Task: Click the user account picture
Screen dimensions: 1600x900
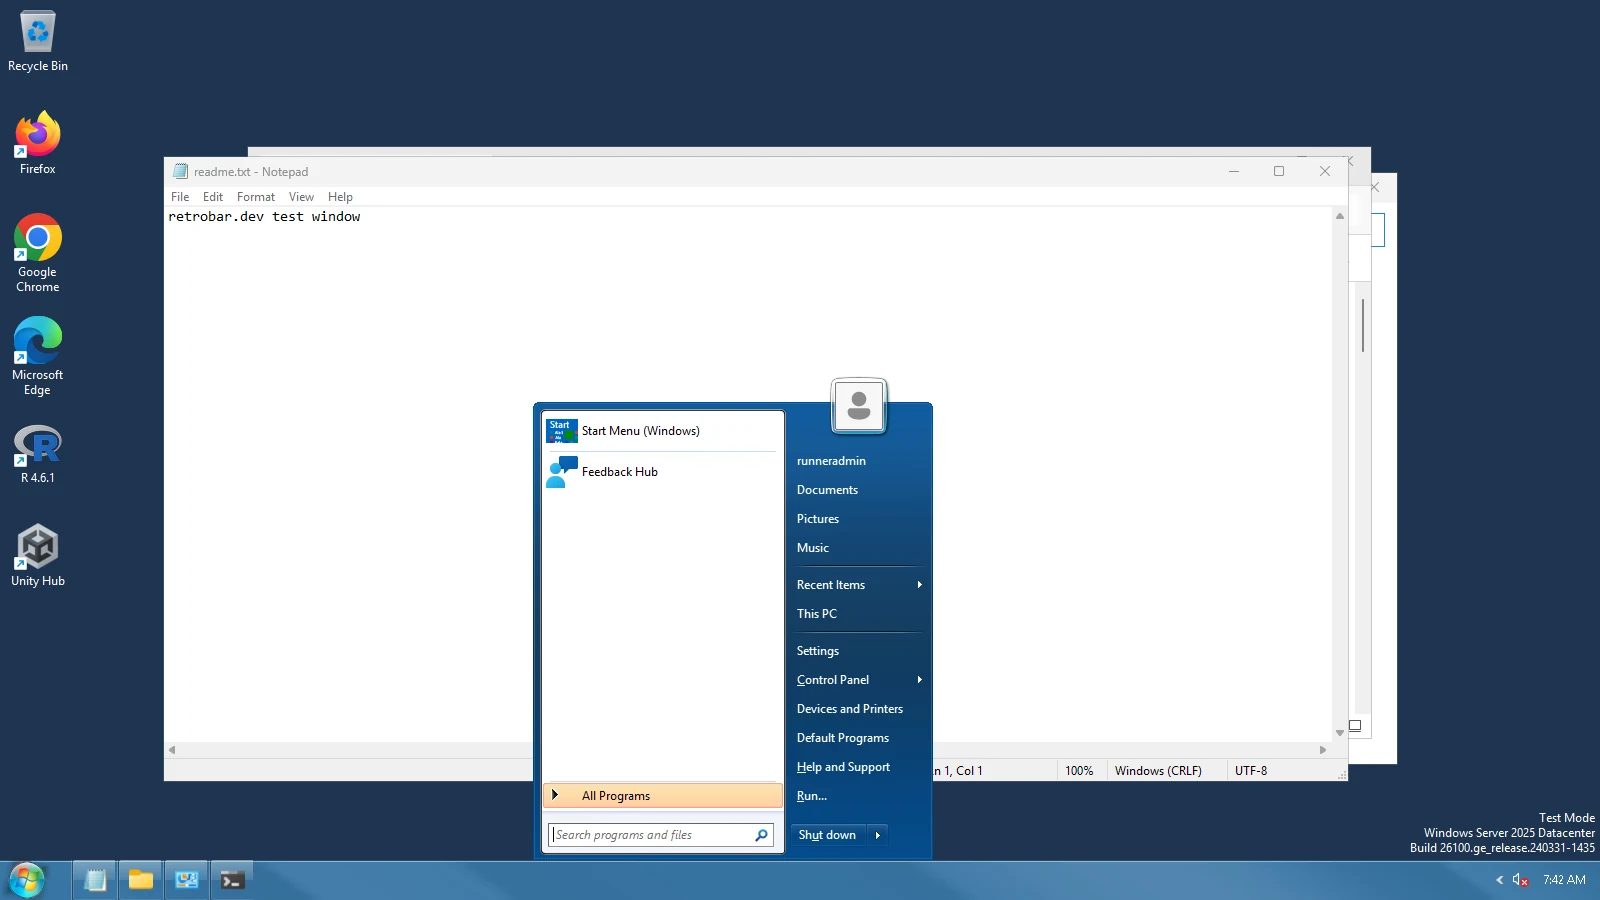Action: click(x=859, y=406)
